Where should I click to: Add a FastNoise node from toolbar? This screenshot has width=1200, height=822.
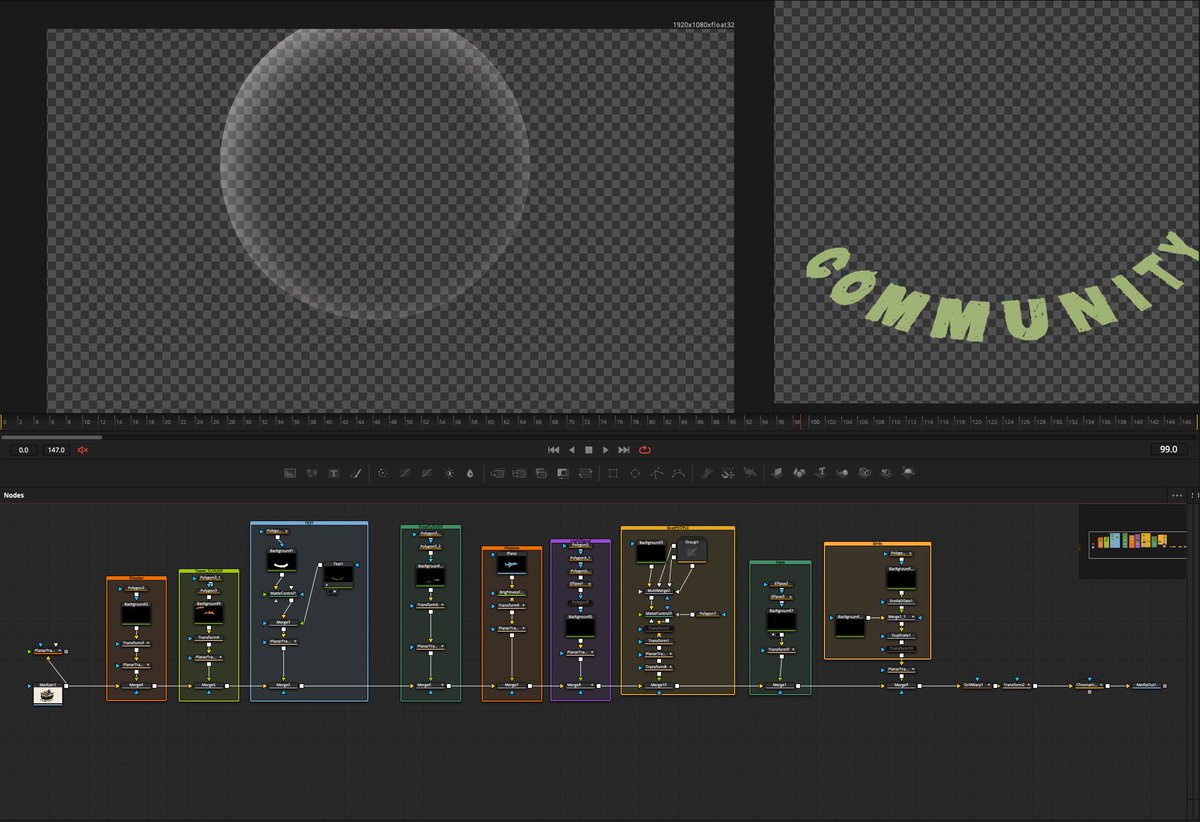(x=311, y=473)
